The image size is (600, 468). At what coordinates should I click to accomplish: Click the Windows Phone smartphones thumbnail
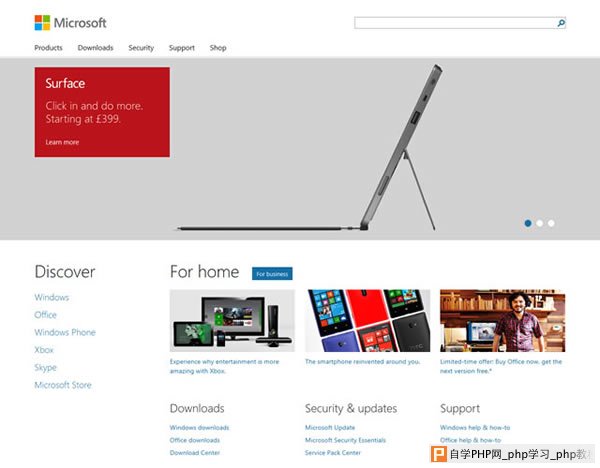(368, 321)
